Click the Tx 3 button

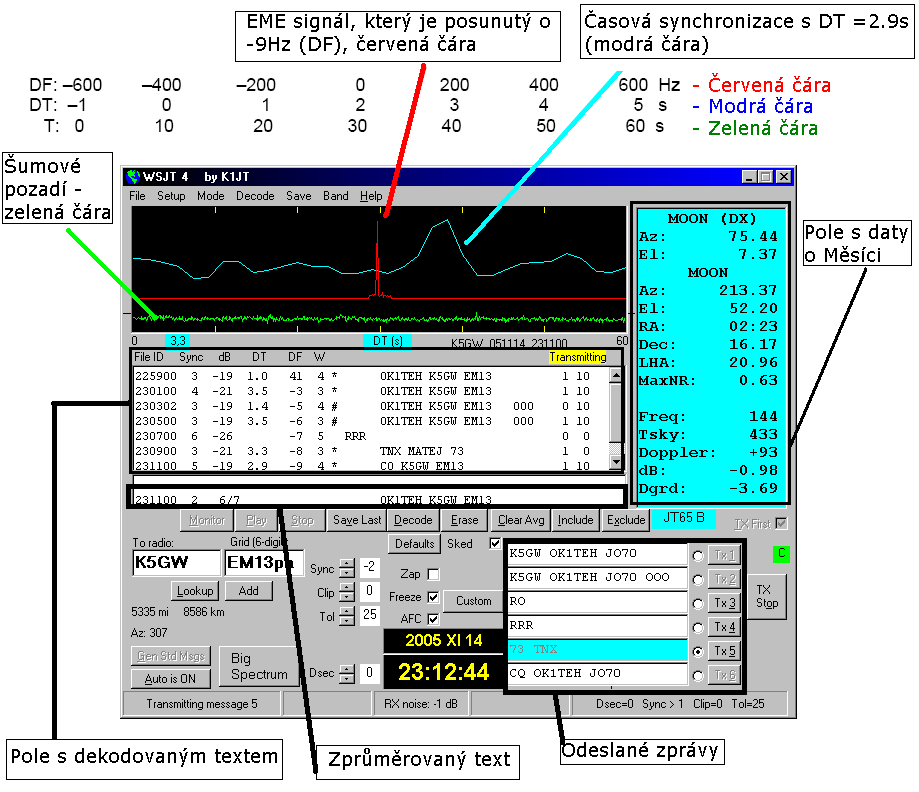click(724, 603)
